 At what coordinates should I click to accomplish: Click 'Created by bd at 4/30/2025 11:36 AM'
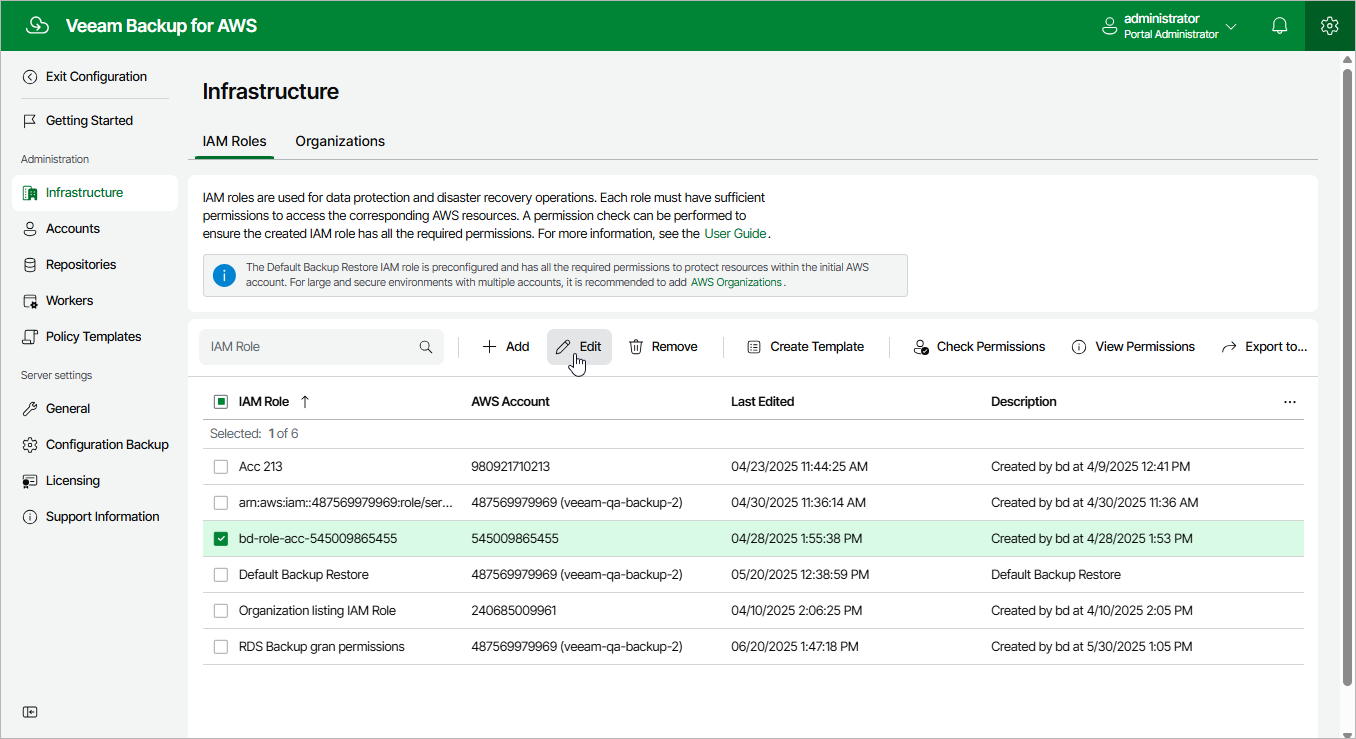(1095, 503)
